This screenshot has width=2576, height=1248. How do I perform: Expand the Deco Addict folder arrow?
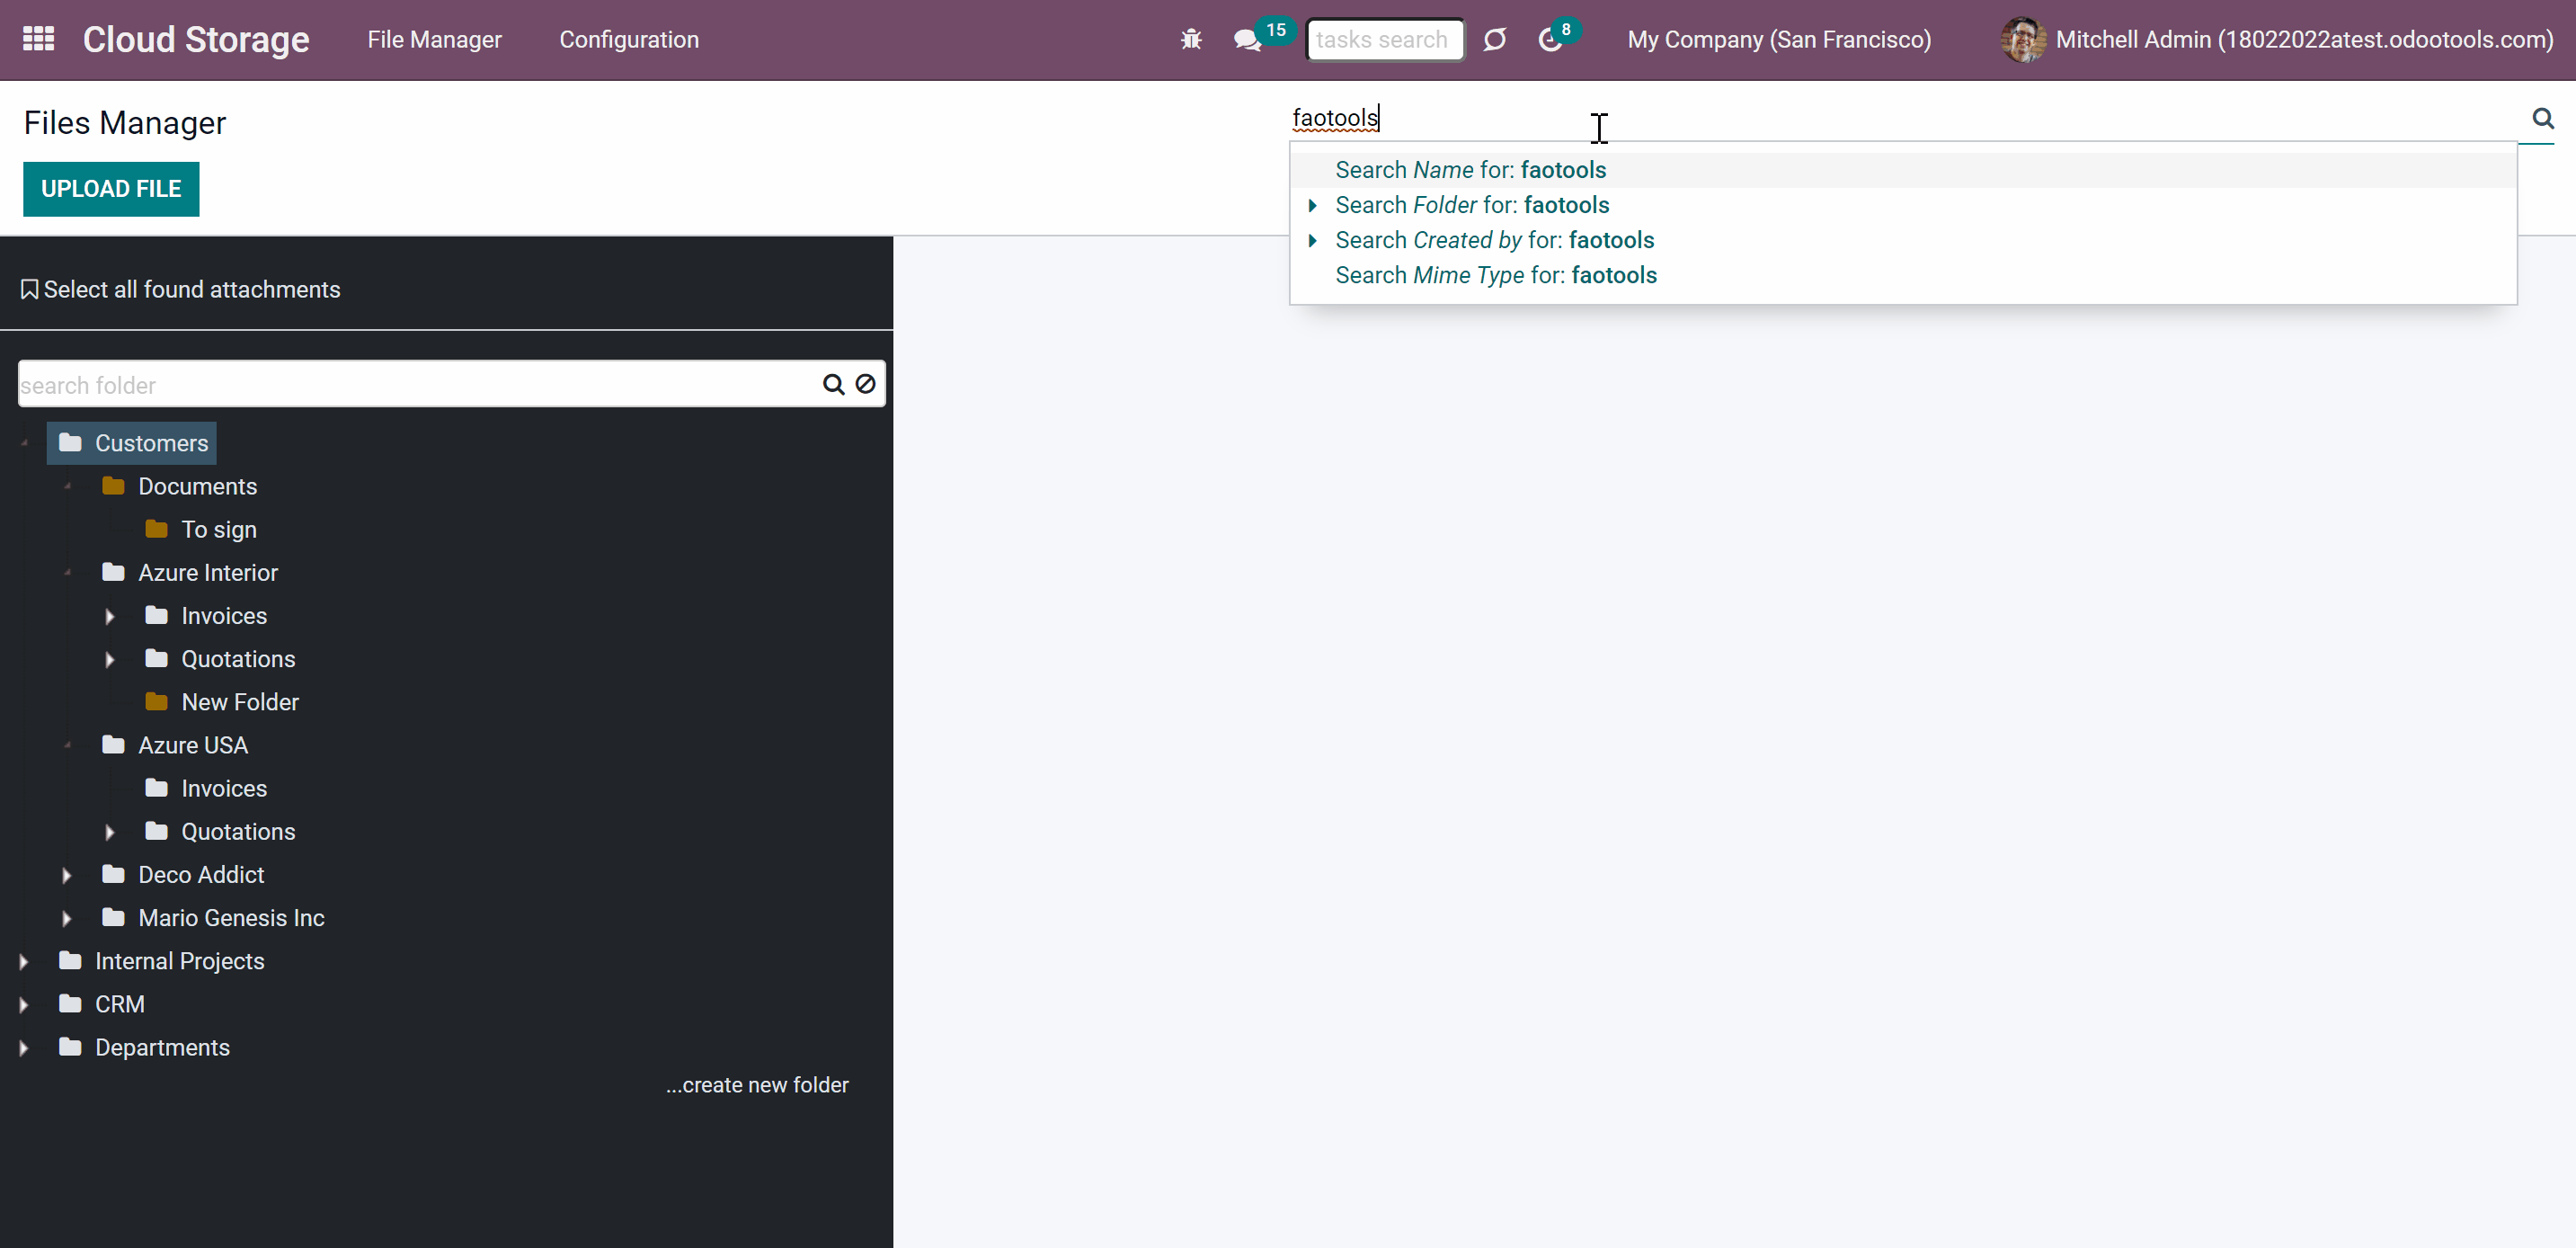pyautogui.click(x=67, y=875)
